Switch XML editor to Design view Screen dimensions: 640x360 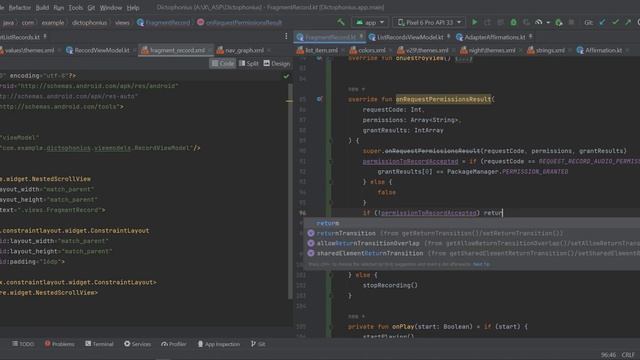(x=277, y=64)
